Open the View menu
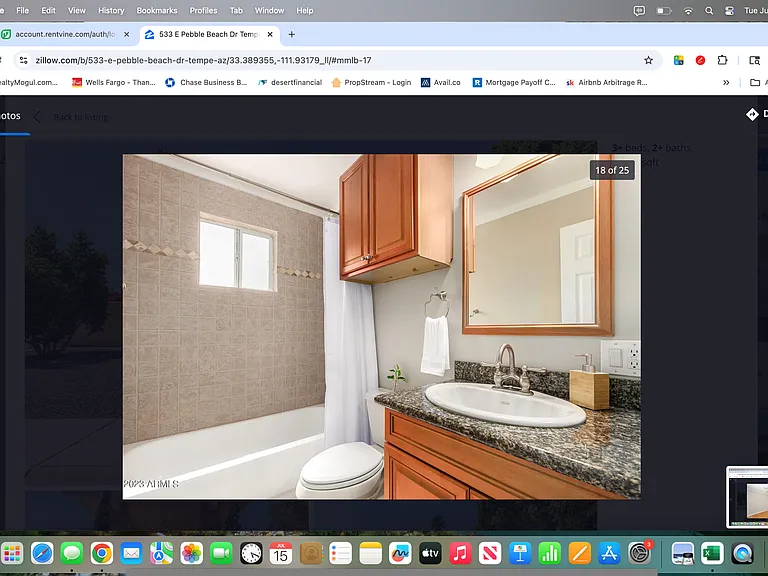The width and height of the screenshot is (768, 576). pos(76,10)
